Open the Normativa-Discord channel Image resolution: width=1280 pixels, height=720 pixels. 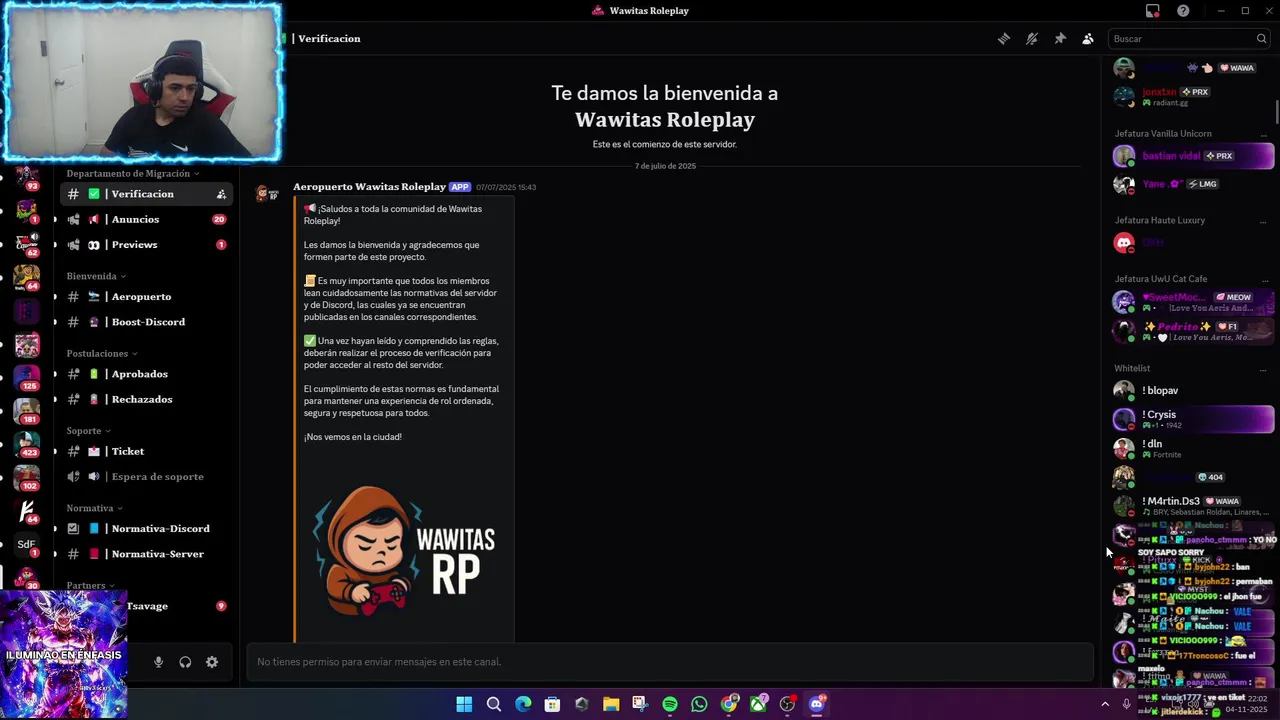[148, 529]
